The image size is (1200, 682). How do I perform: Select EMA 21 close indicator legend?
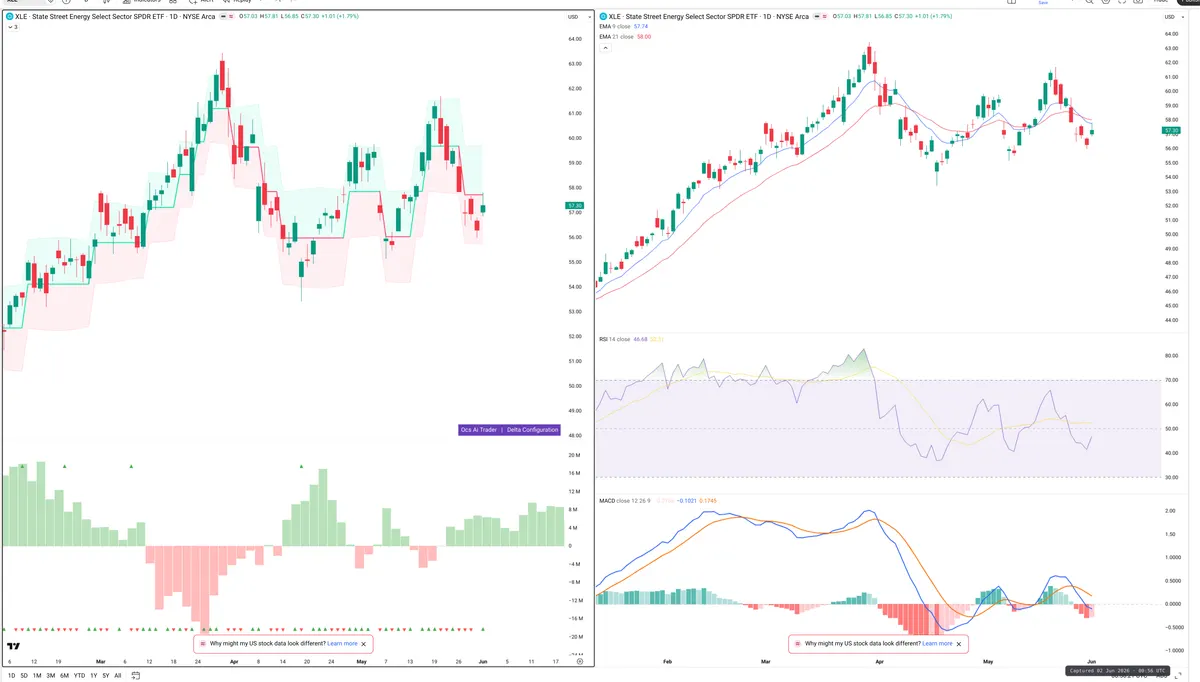[615, 37]
